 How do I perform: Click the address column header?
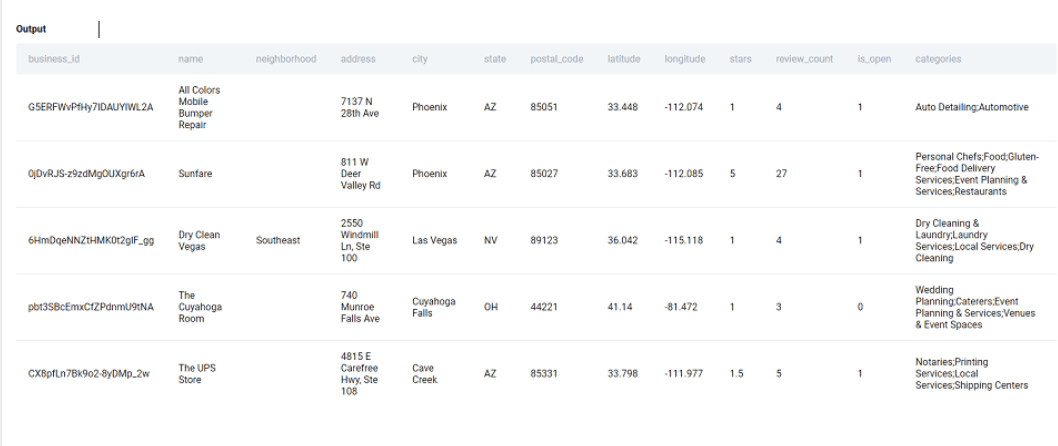click(358, 59)
